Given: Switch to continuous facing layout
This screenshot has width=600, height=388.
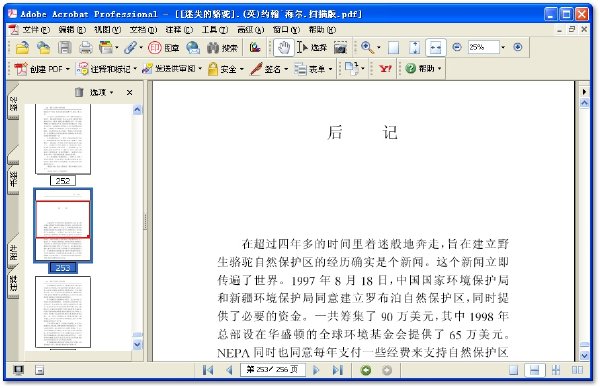Looking at the screenshot, I should (x=556, y=370).
